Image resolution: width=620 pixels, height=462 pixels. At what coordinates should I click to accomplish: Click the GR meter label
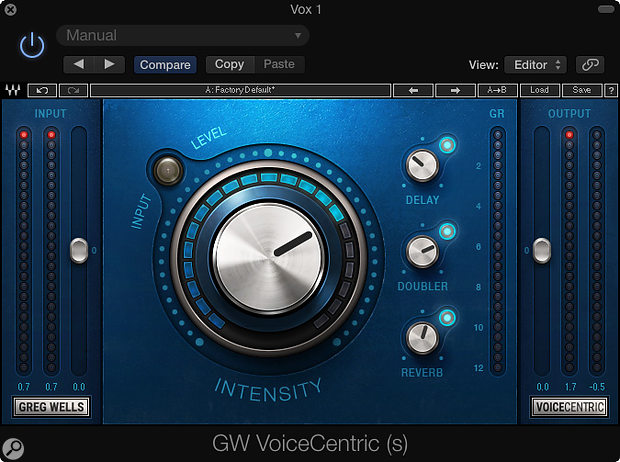[497, 114]
